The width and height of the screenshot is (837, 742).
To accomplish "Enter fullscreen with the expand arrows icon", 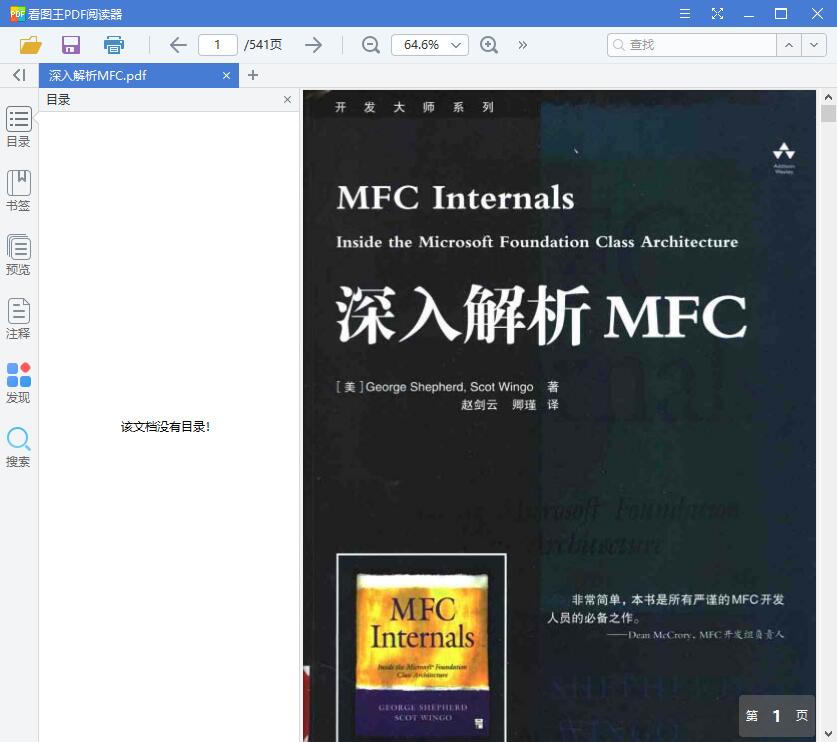I will pyautogui.click(x=717, y=14).
